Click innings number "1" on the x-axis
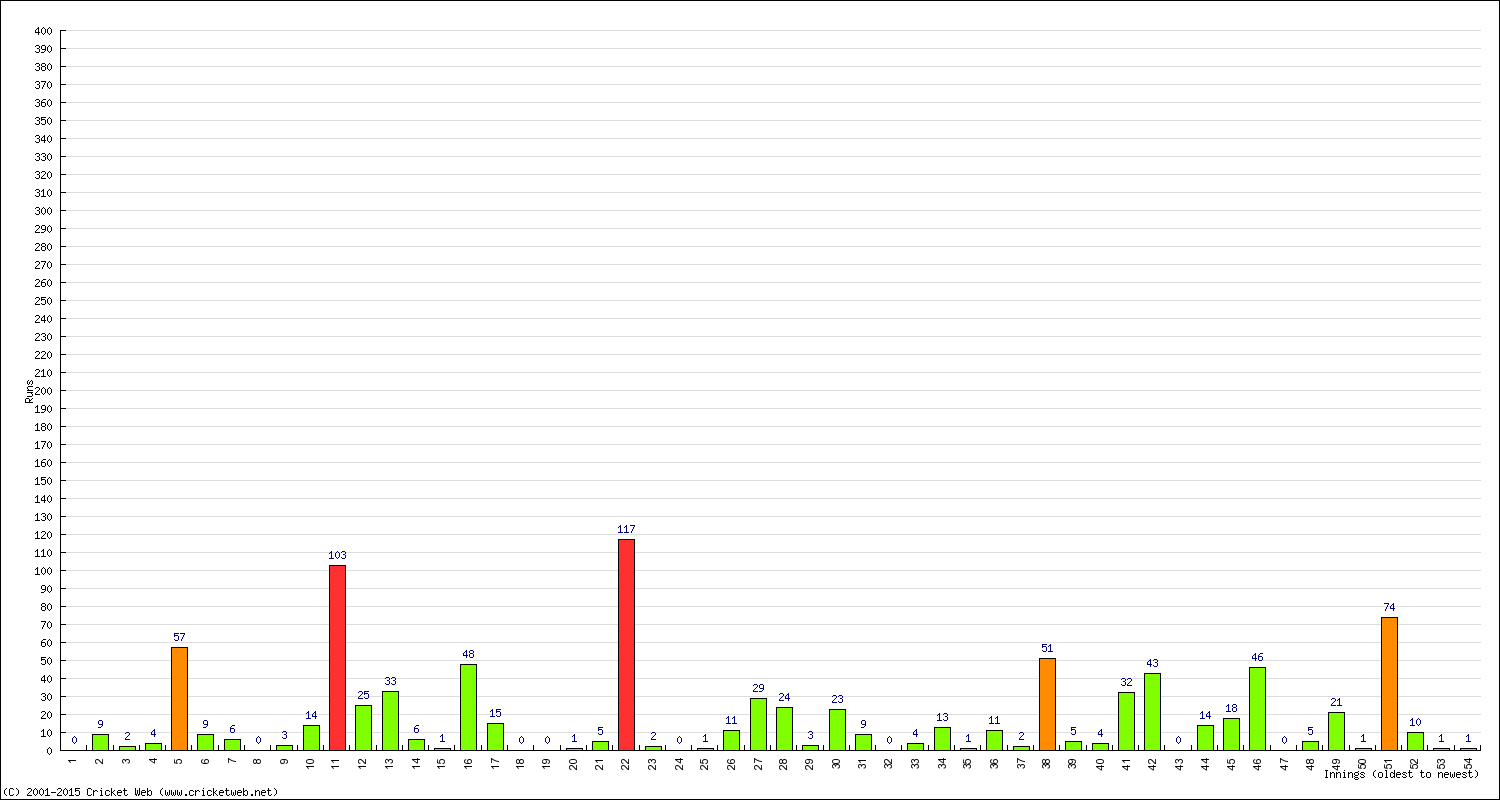Image resolution: width=1500 pixels, height=800 pixels. click(x=74, y=760)
